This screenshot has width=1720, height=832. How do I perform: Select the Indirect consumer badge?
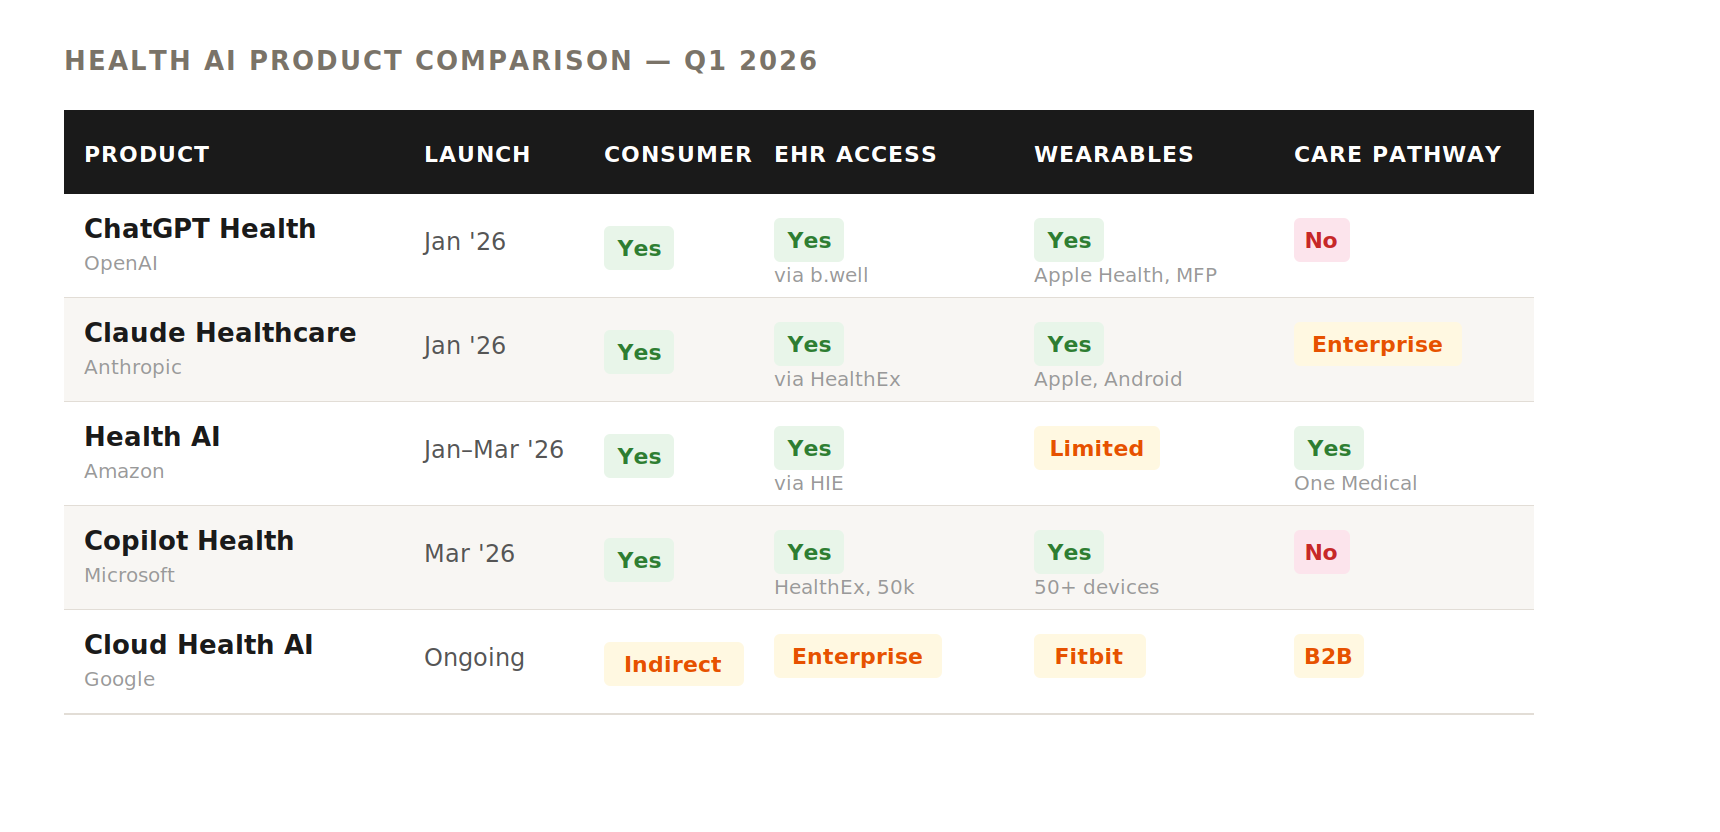click(x=673, y=664)
